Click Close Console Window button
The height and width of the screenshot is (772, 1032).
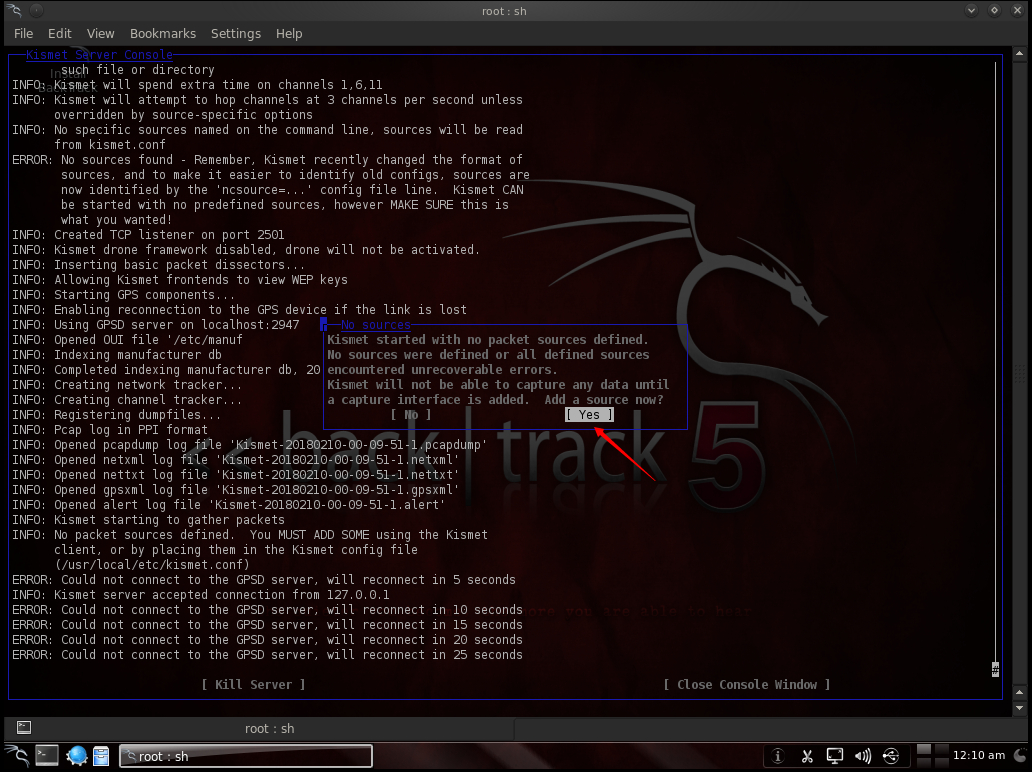746,684
